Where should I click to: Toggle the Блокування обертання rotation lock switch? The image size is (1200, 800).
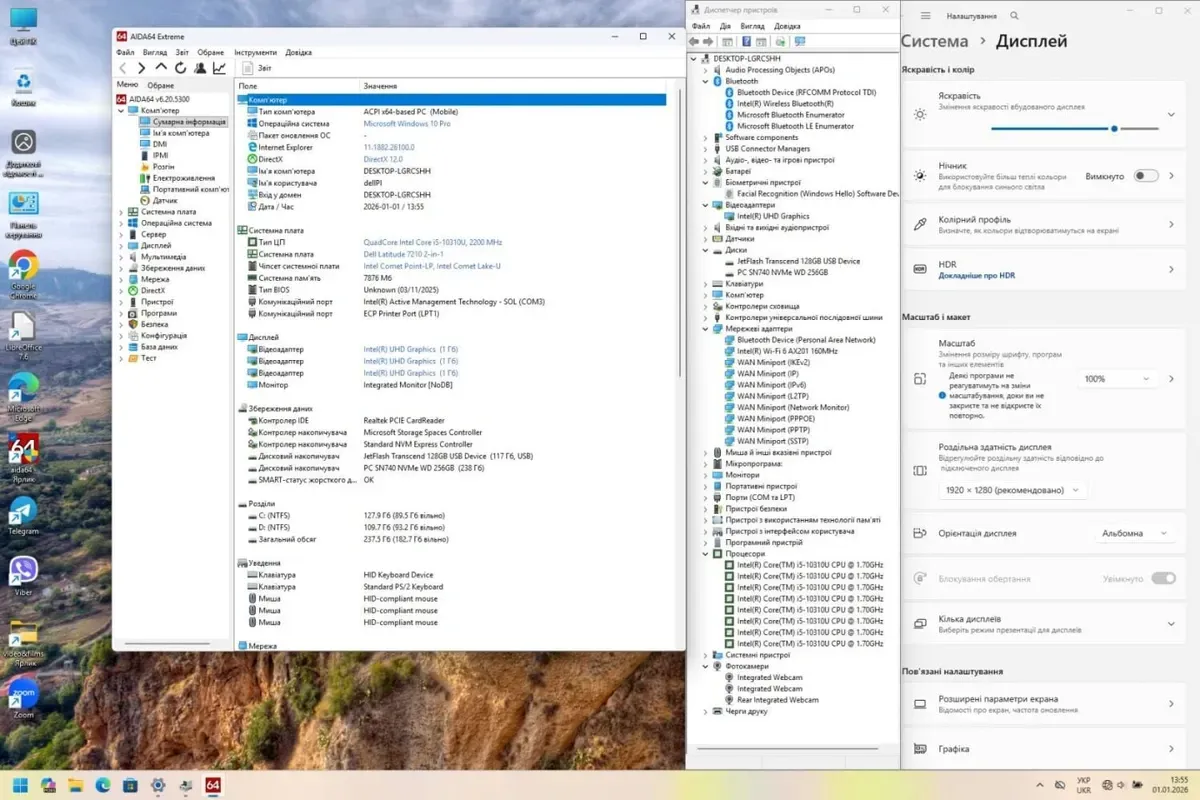click(1163, 578)
